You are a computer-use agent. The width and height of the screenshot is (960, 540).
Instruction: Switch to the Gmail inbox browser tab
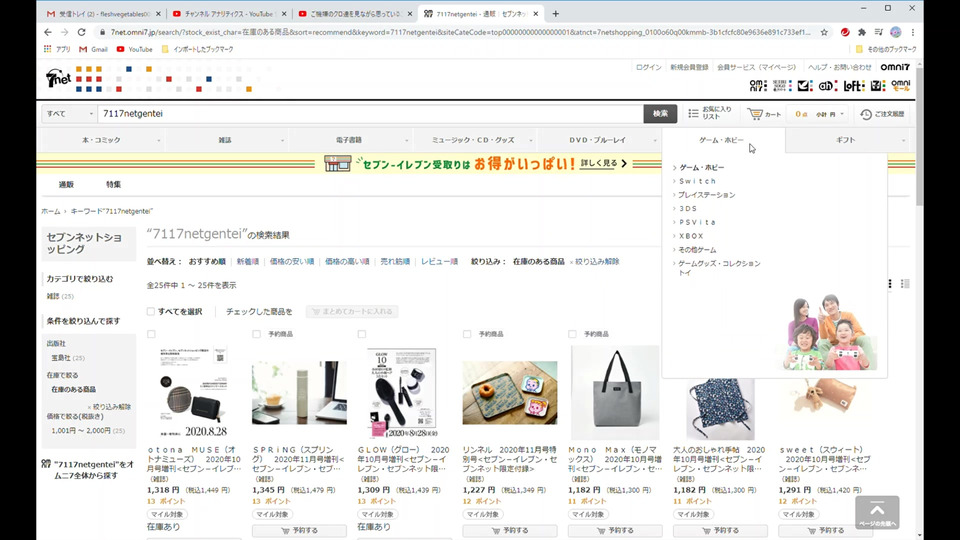pos(104,13)
